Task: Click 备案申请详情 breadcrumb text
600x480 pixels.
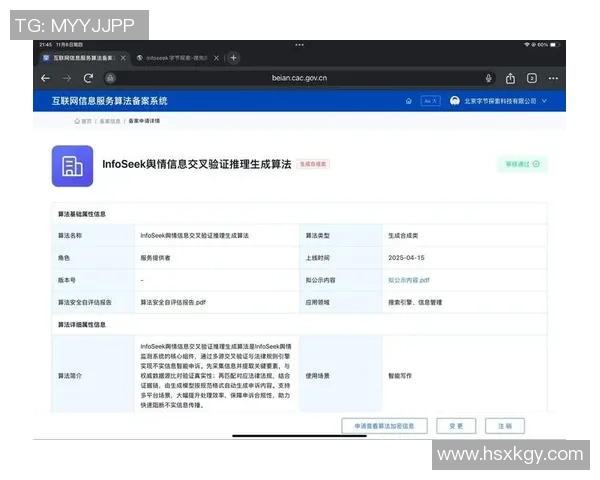Action: coord(144,121)
